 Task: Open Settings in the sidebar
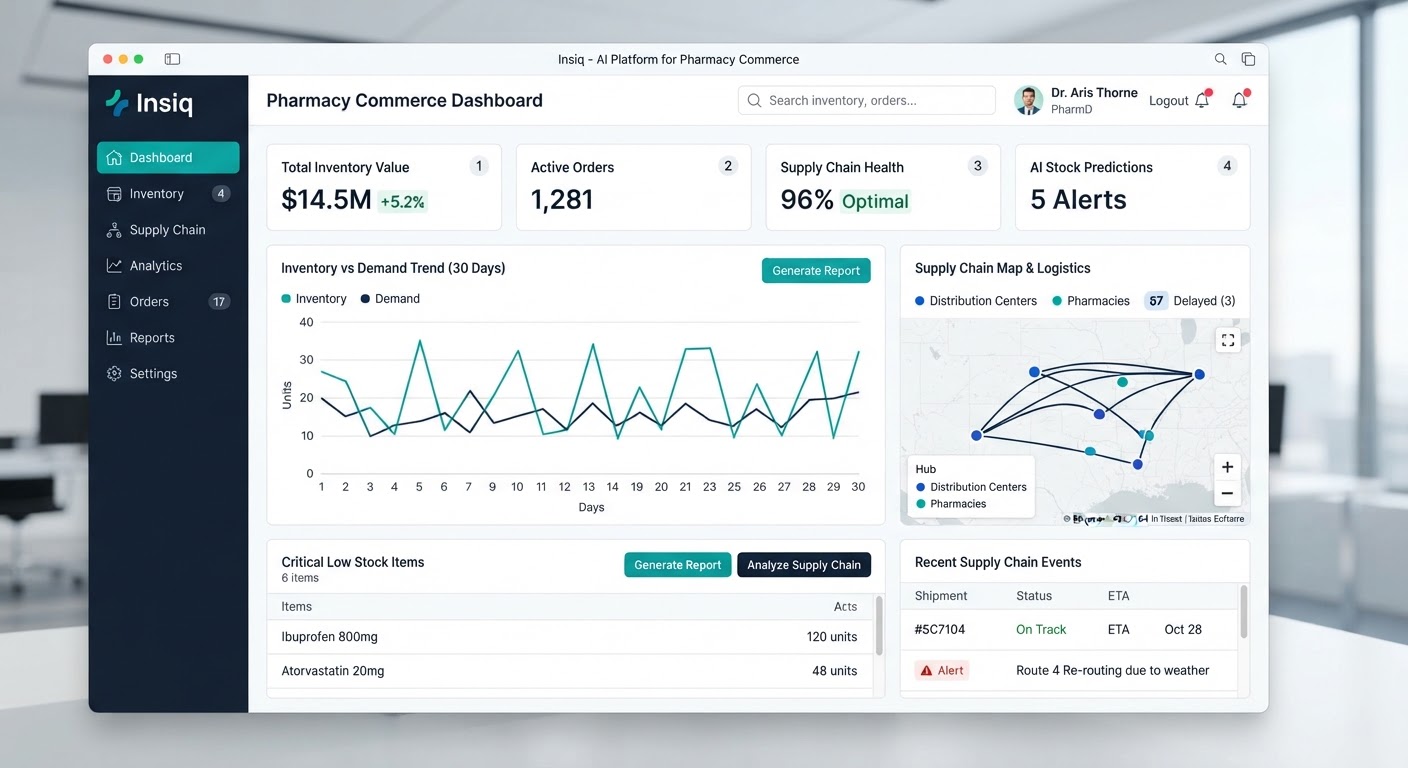click(x=168, y=374)
